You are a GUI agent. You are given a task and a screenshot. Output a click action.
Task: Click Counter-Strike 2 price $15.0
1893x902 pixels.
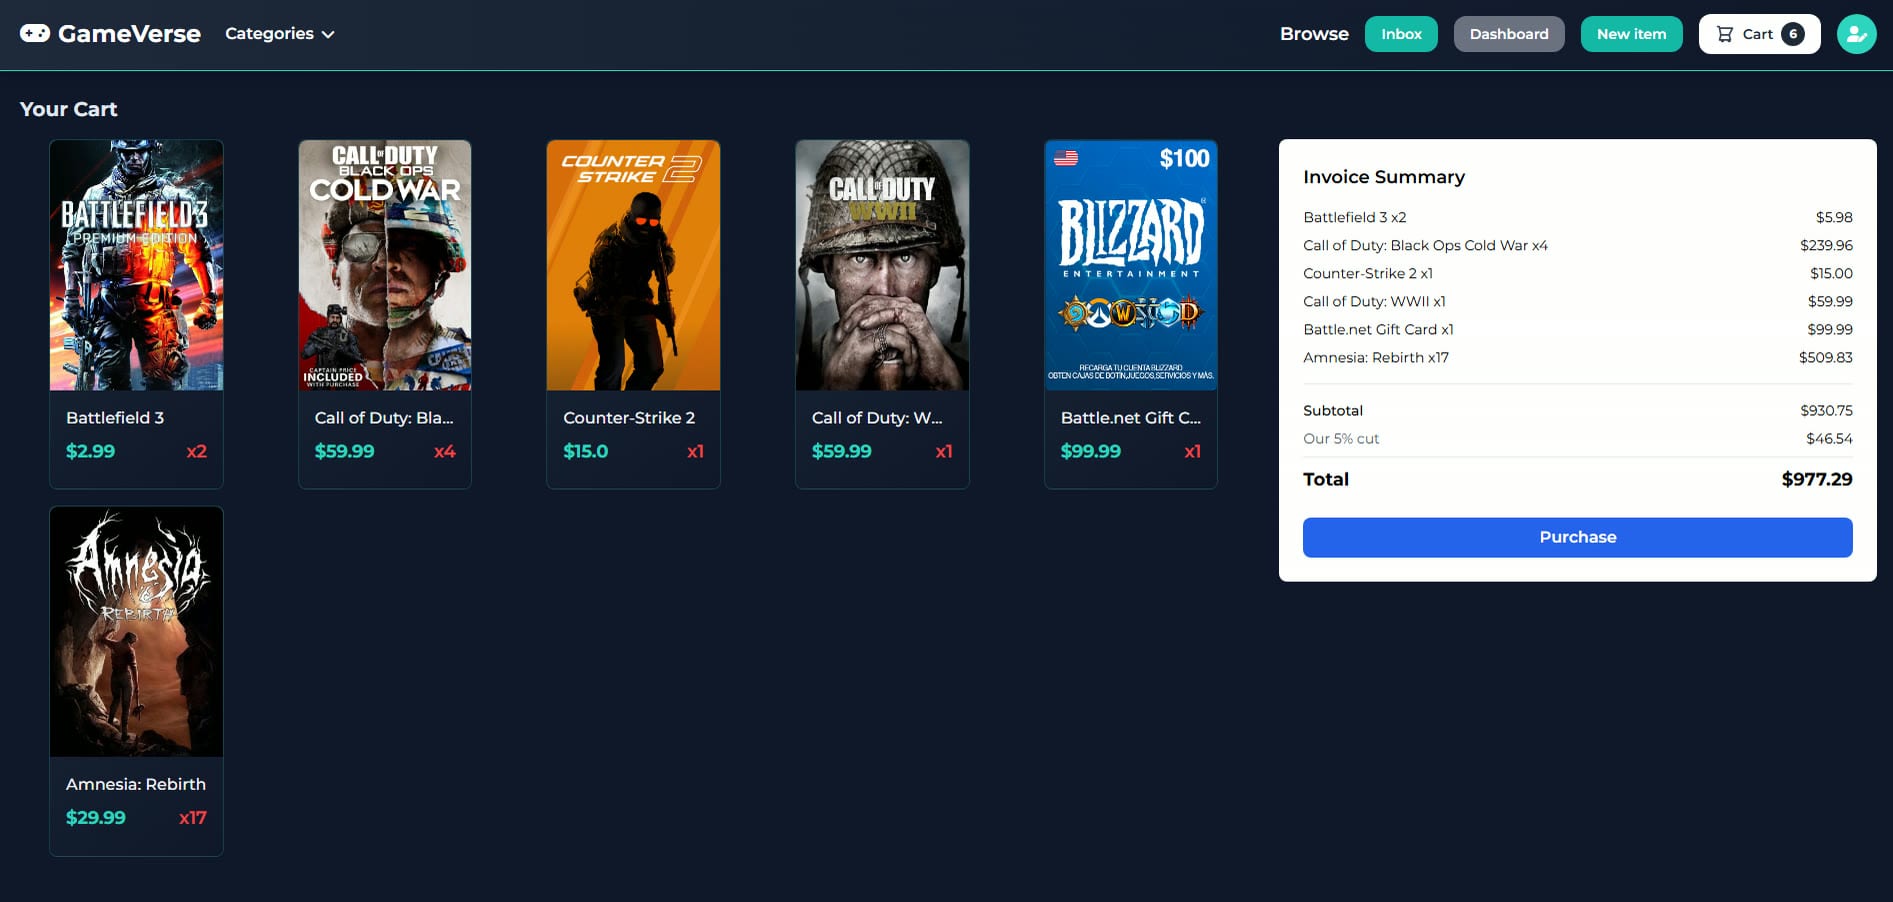[x=586, y=451]
